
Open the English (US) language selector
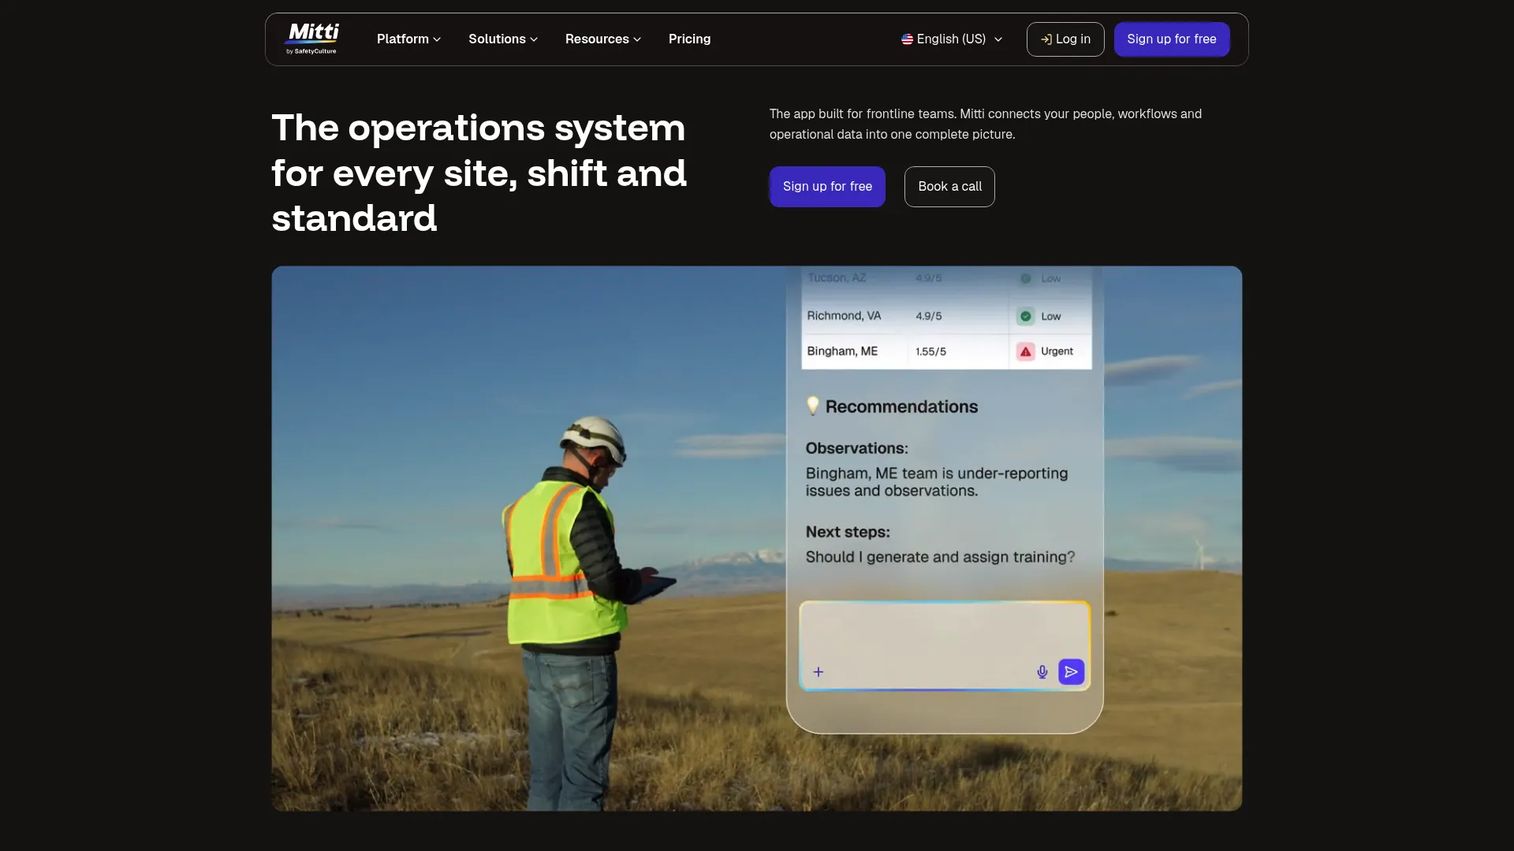[x=952, y=39]
